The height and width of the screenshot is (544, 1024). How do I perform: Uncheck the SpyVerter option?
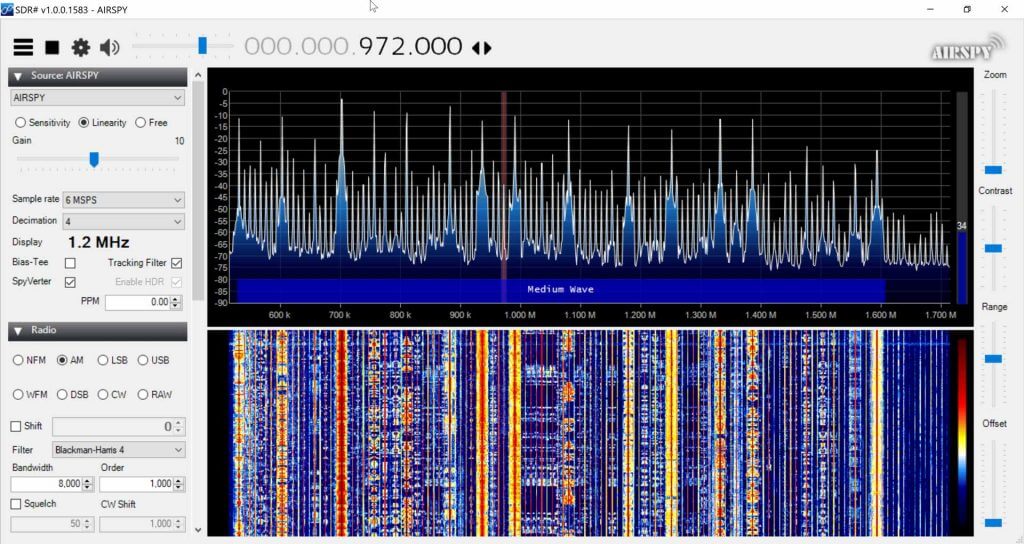tap(70, 282)
